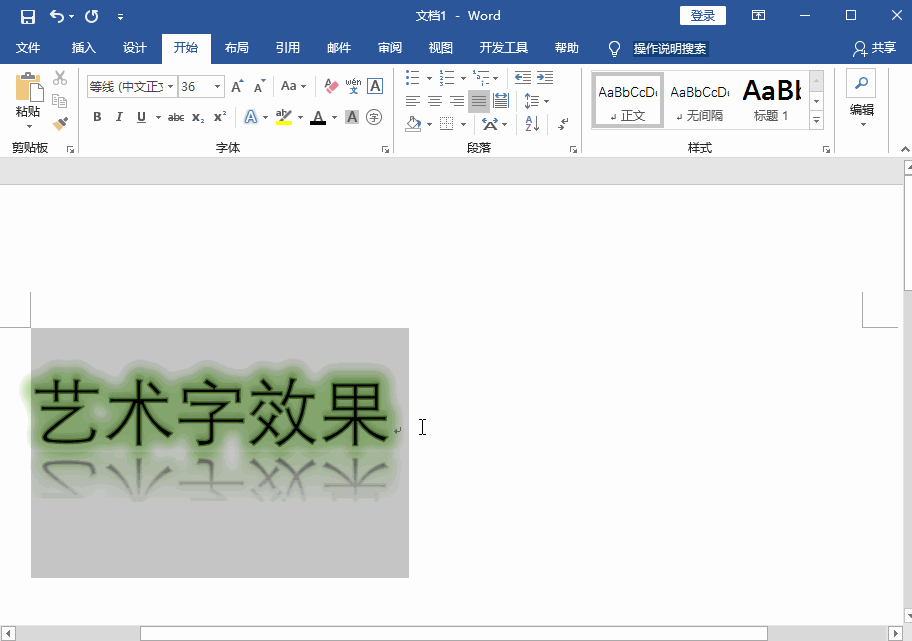Click the 登录 sign-in button

pos(702,15)
